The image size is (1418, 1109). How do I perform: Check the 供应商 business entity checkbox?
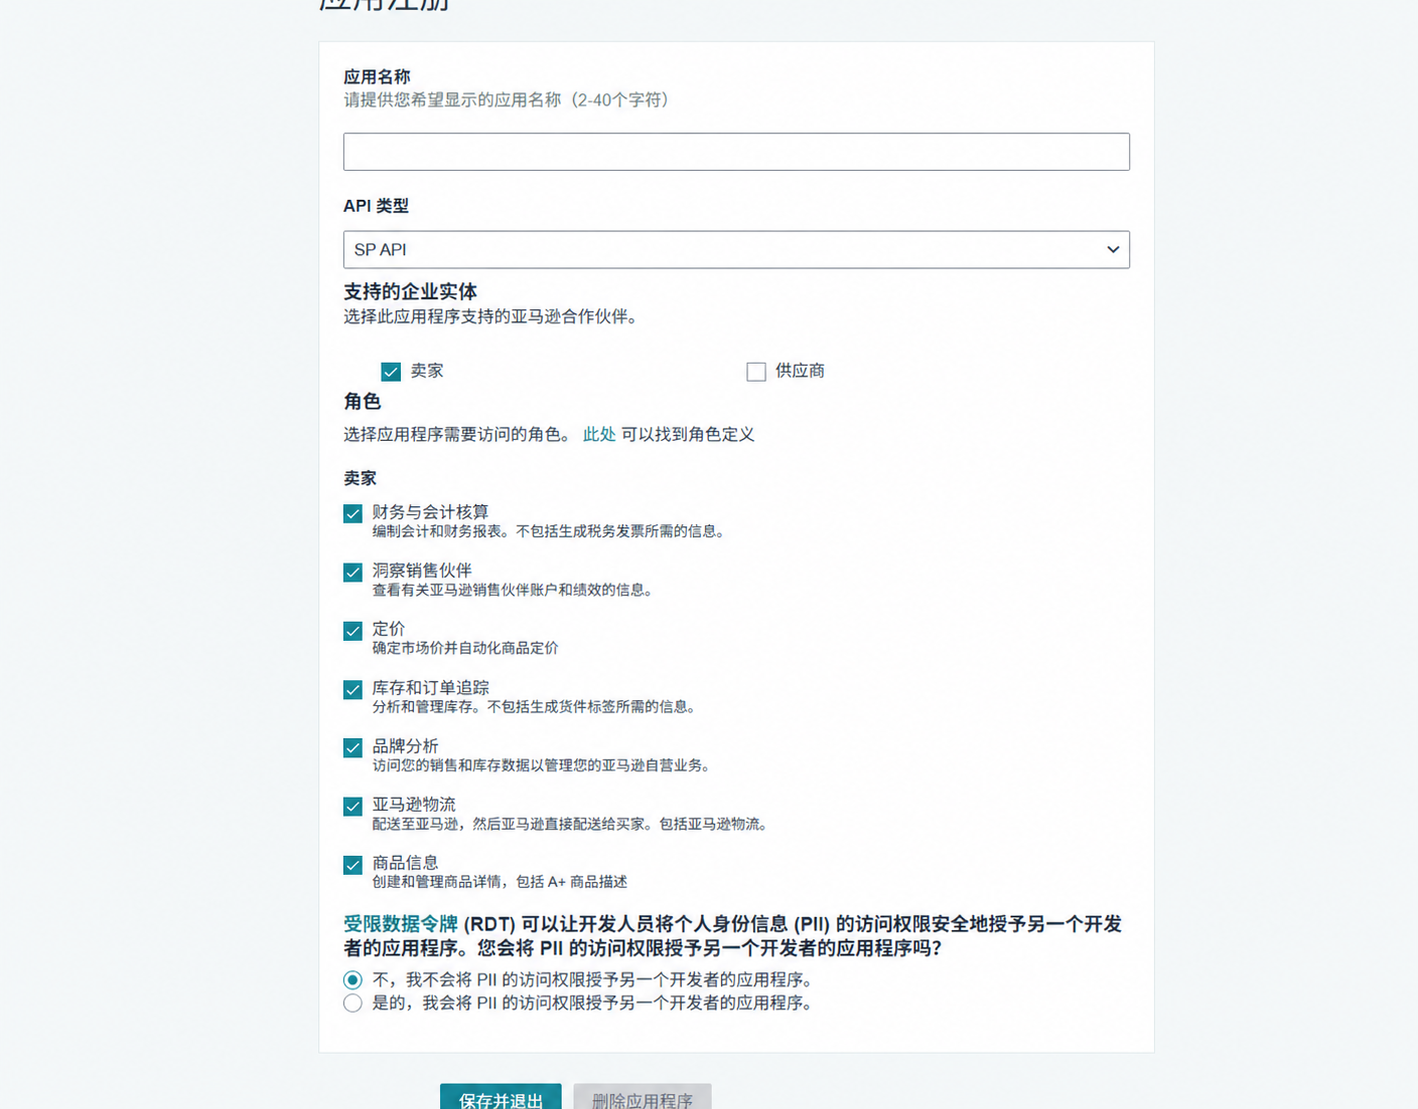click(756, 372)
